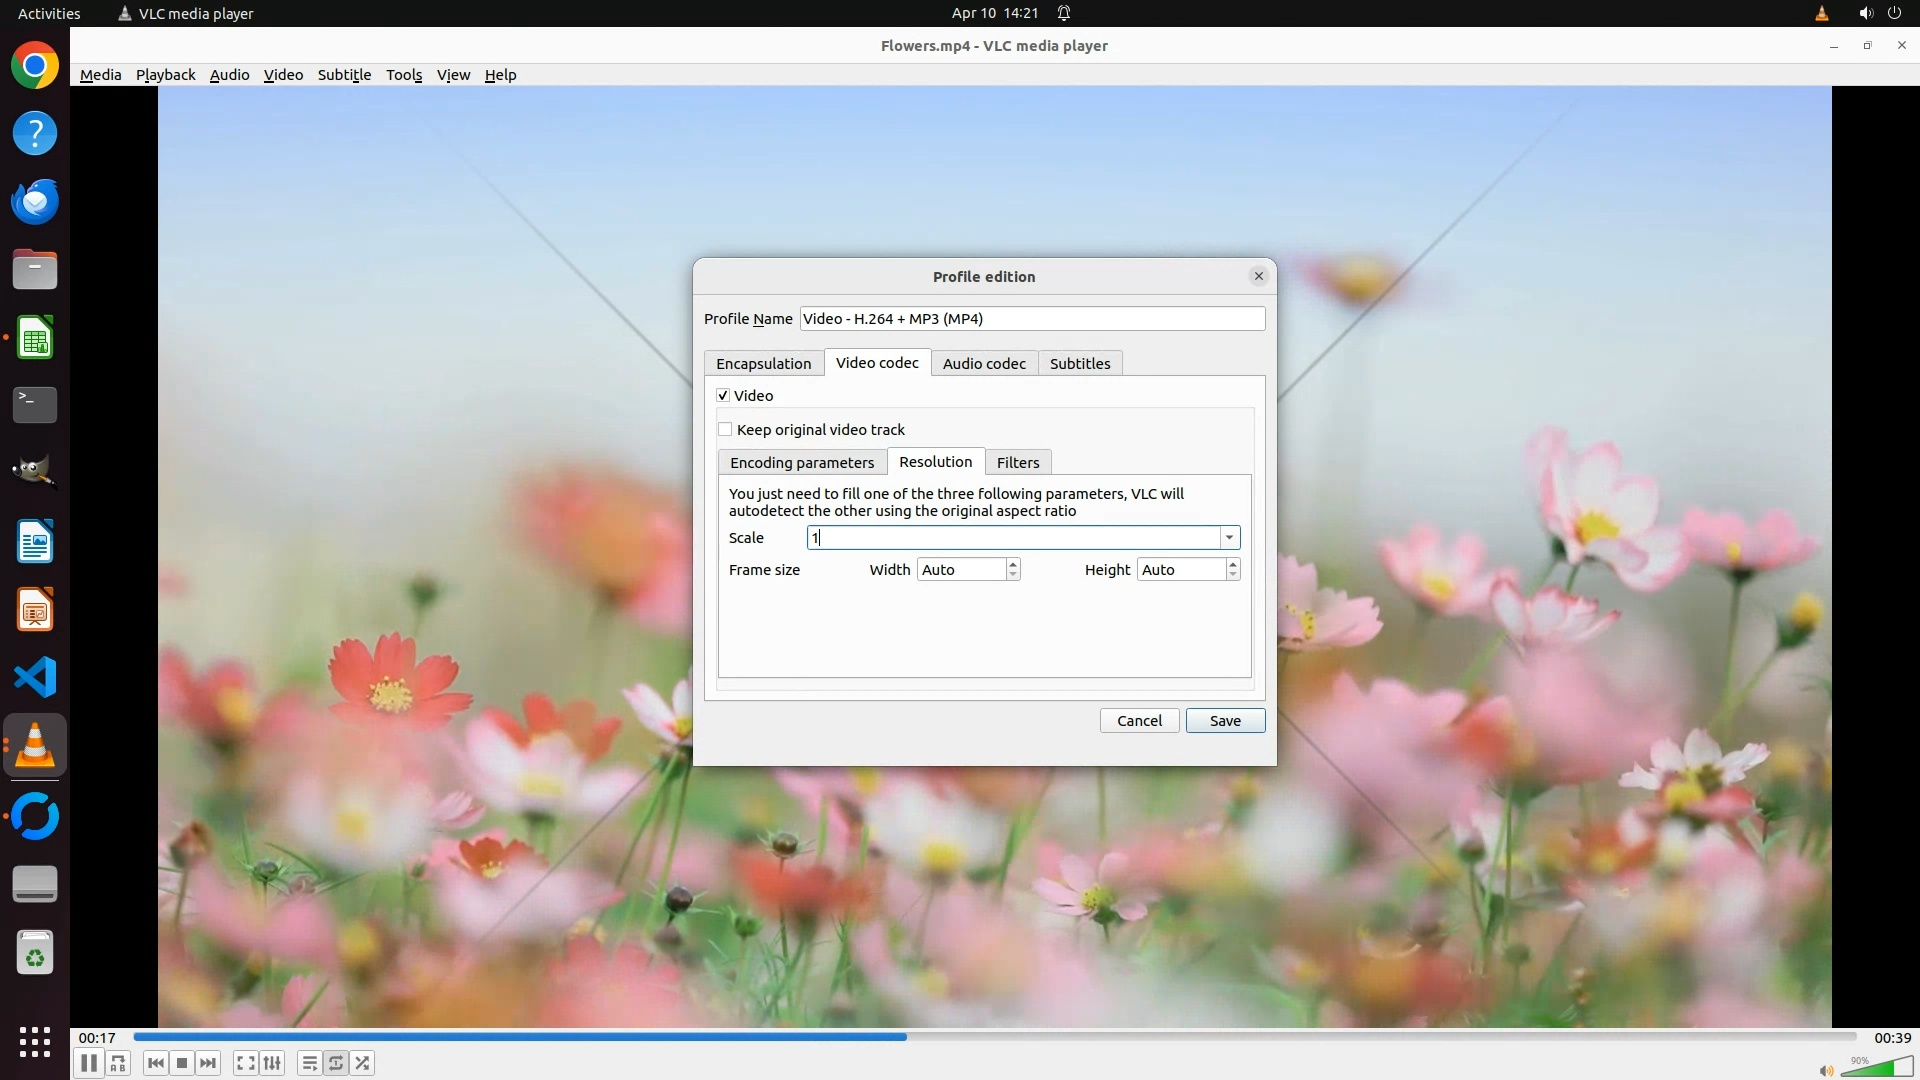Pause video playback

pos(88,1063)
